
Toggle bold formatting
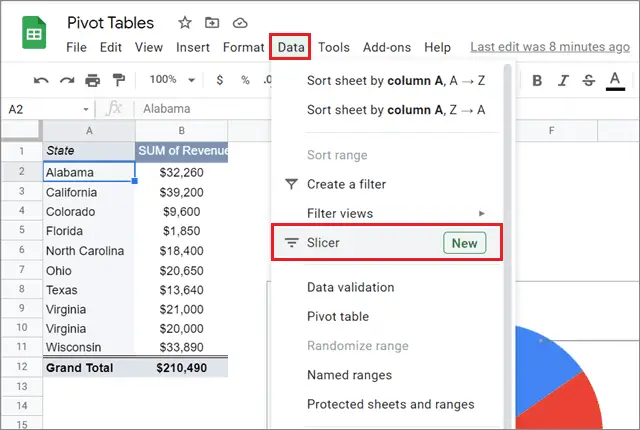click(x=537, y=80)
